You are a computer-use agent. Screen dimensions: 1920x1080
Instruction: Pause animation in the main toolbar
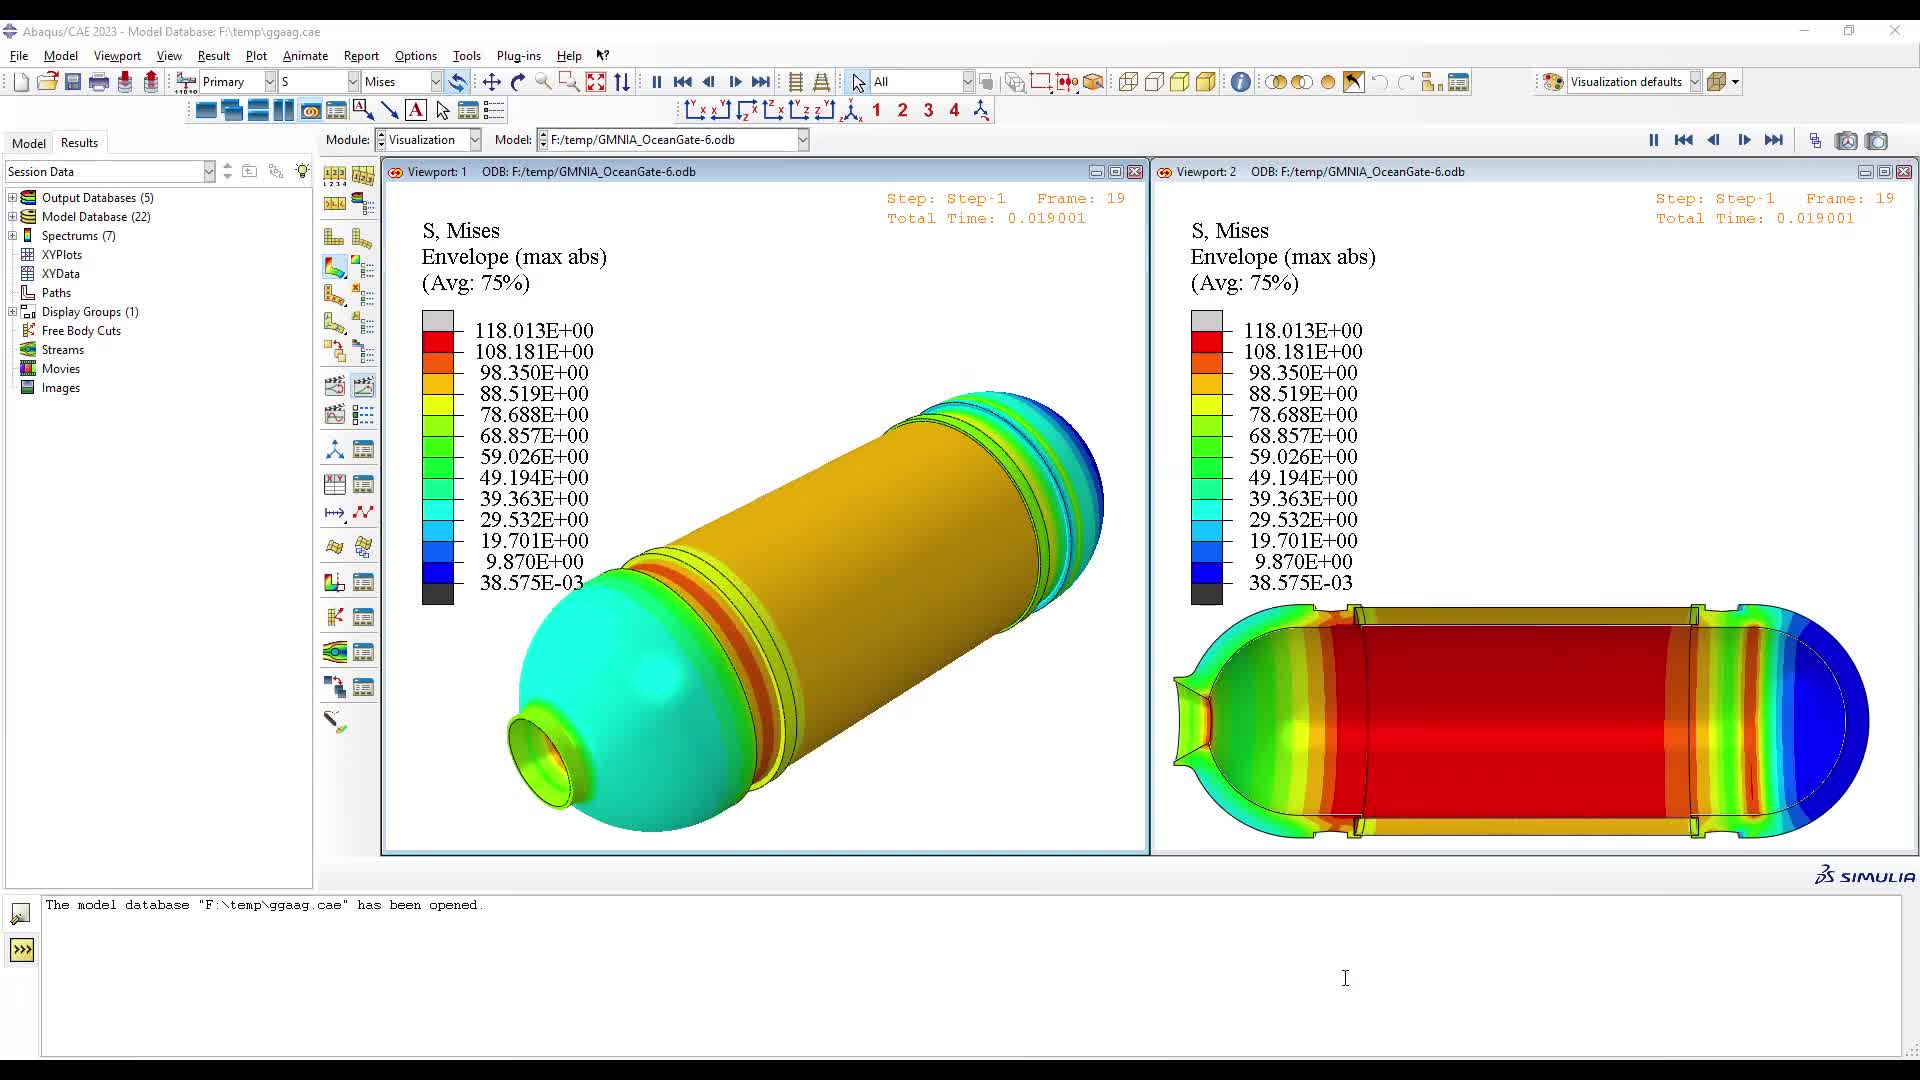point(657,82)
